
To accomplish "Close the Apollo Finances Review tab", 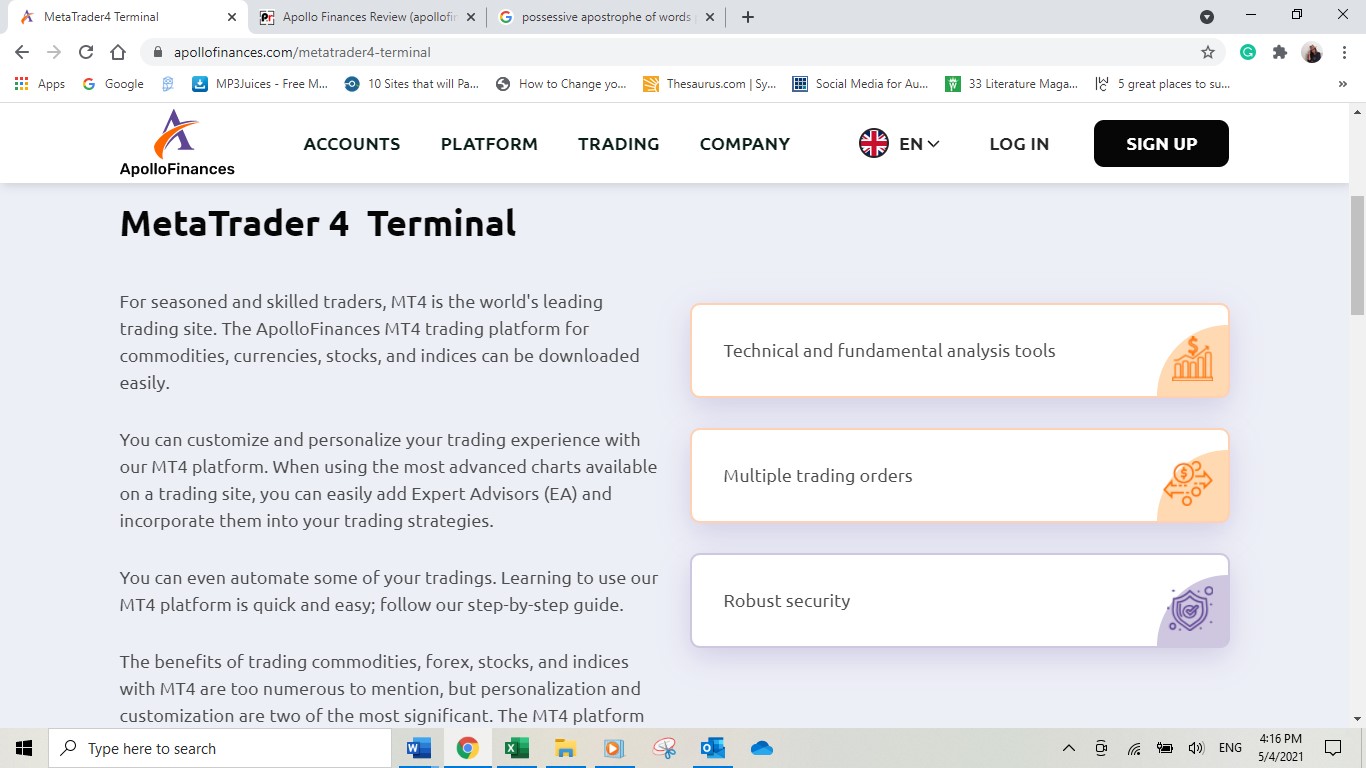I will pyautogui.click(x=471, y=17).
